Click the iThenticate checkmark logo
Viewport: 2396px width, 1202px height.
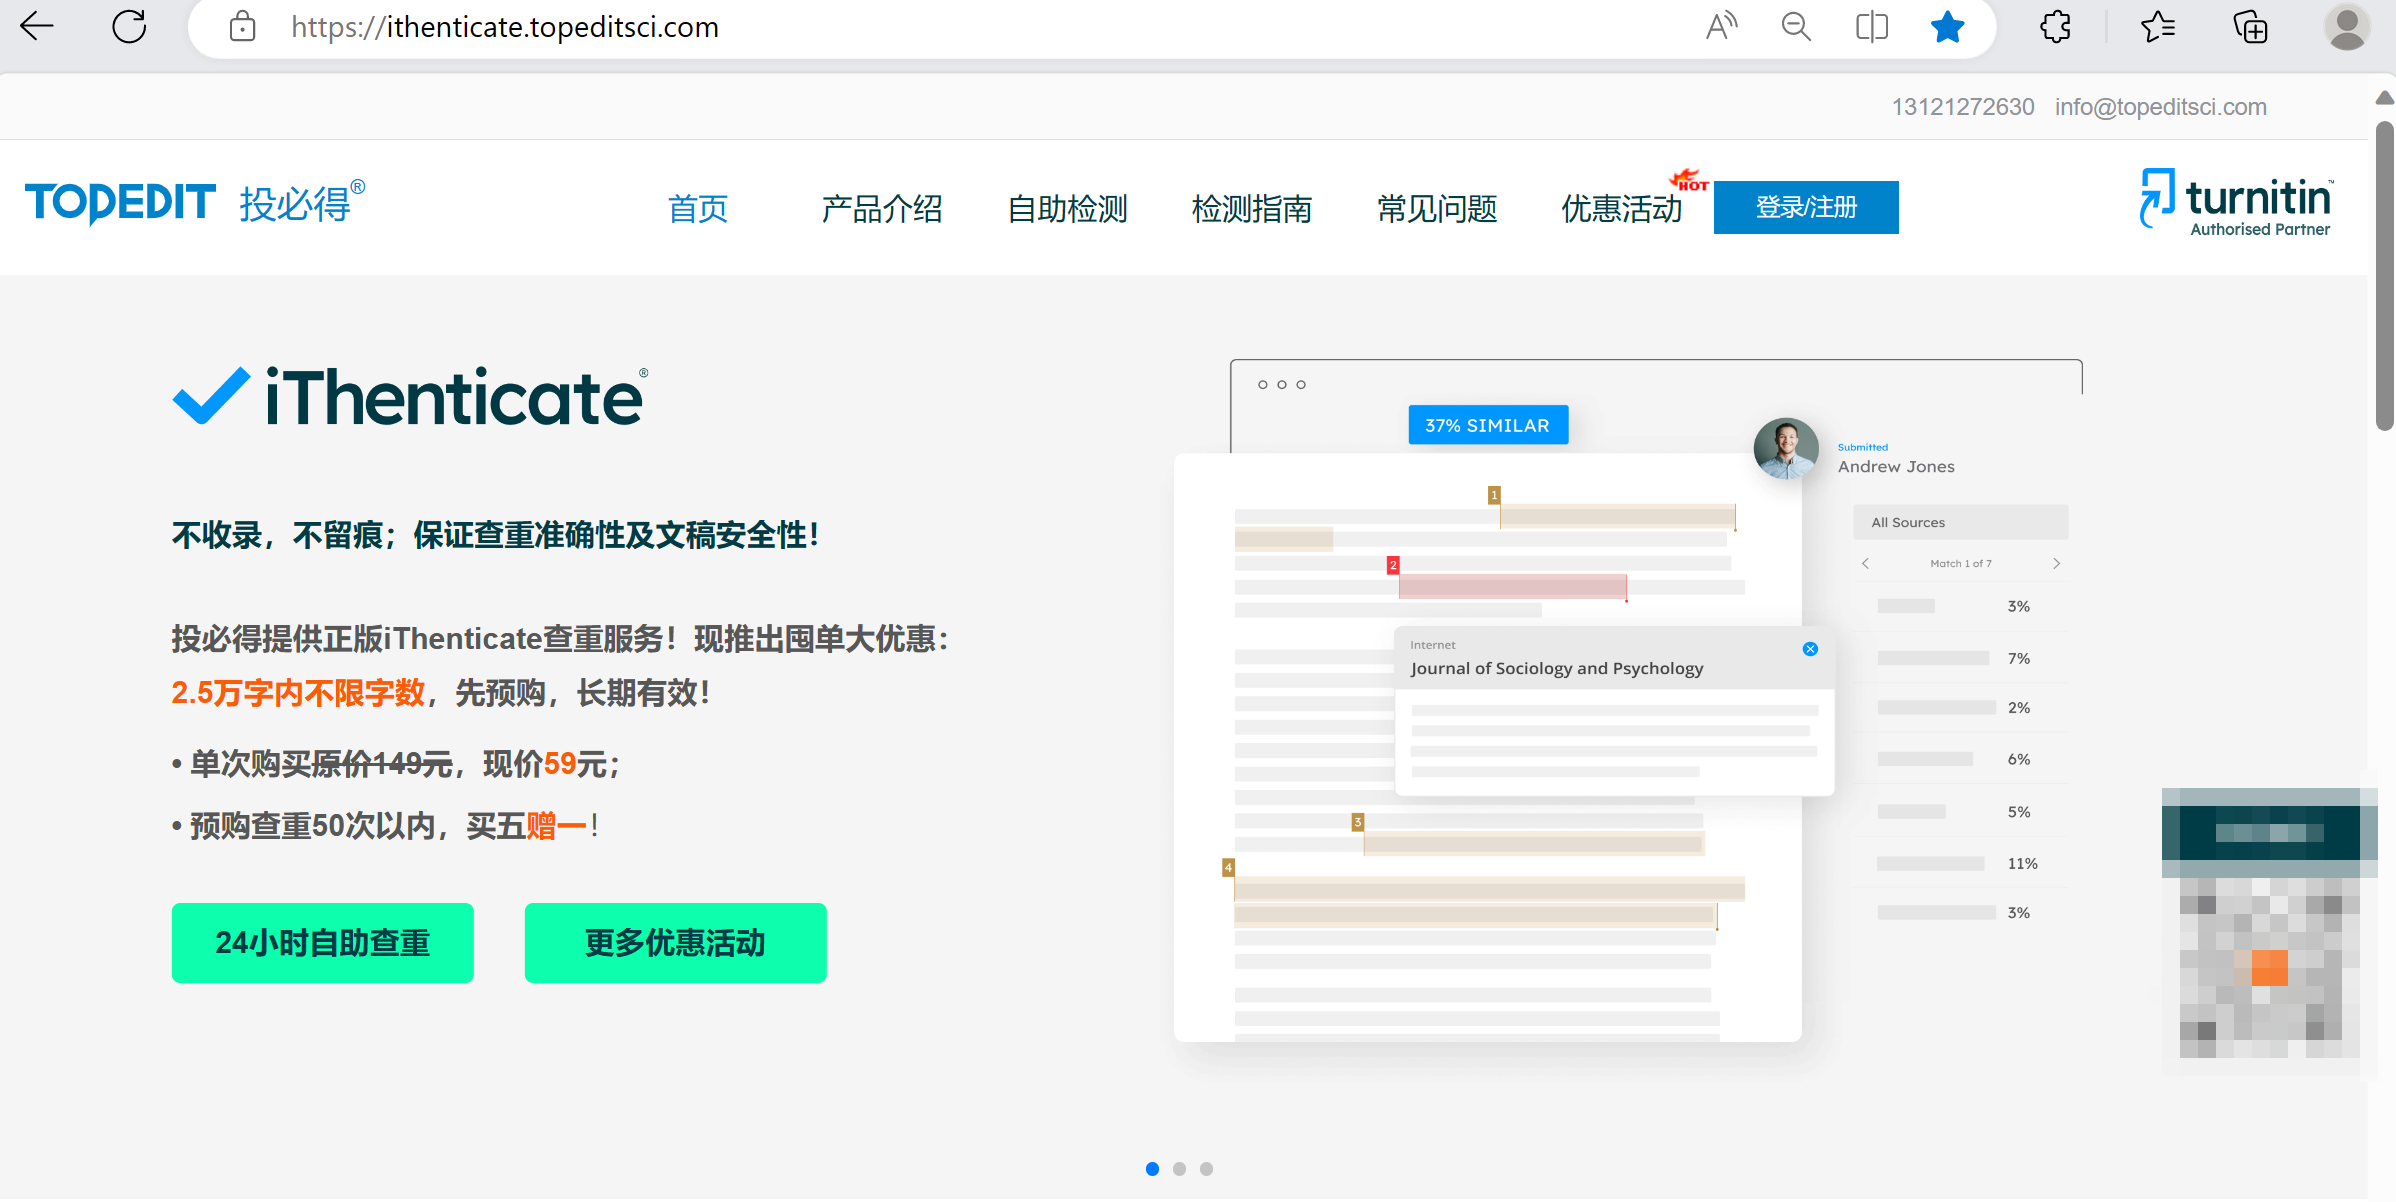pos(212,394)
